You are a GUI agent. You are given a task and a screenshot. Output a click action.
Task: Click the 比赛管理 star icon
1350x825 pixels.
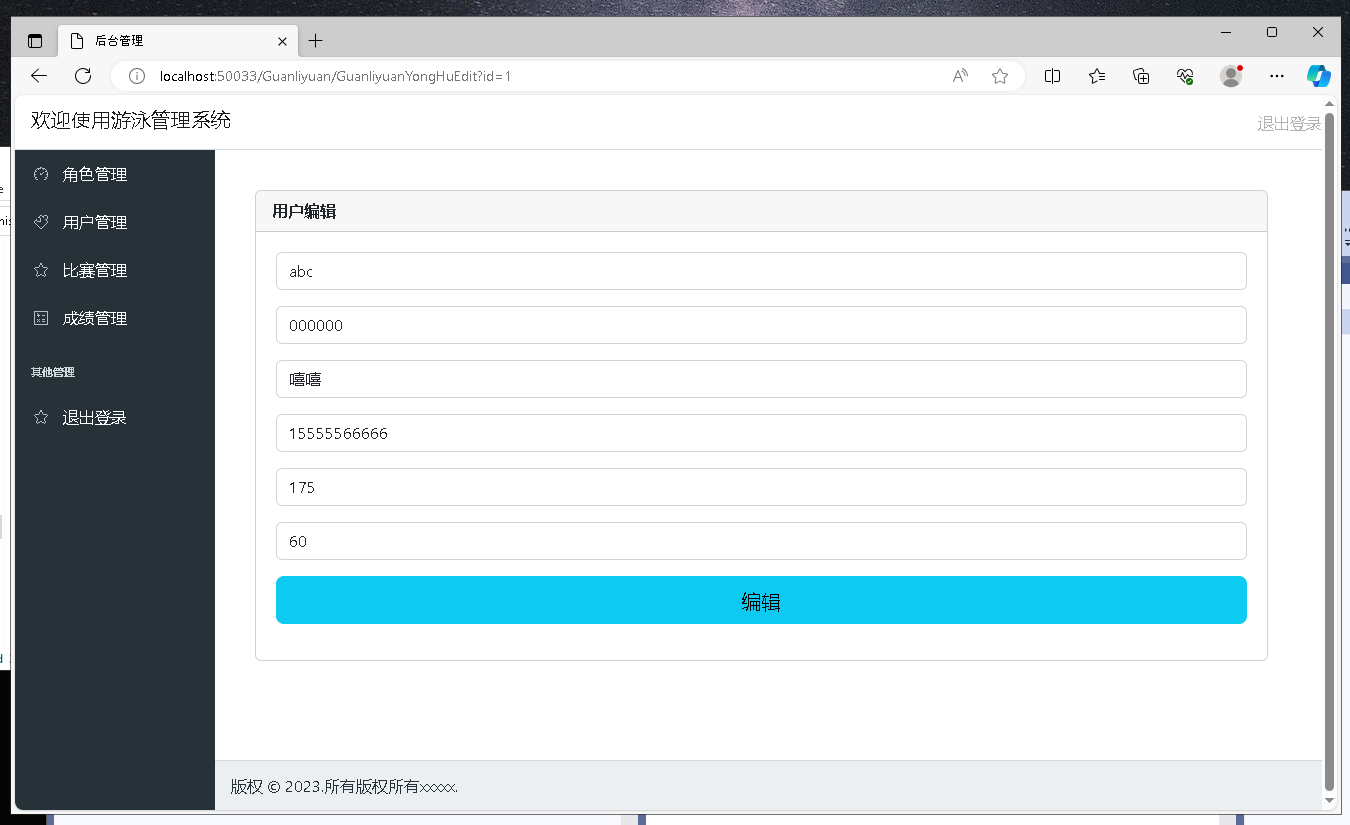click(x=40, y=270)
